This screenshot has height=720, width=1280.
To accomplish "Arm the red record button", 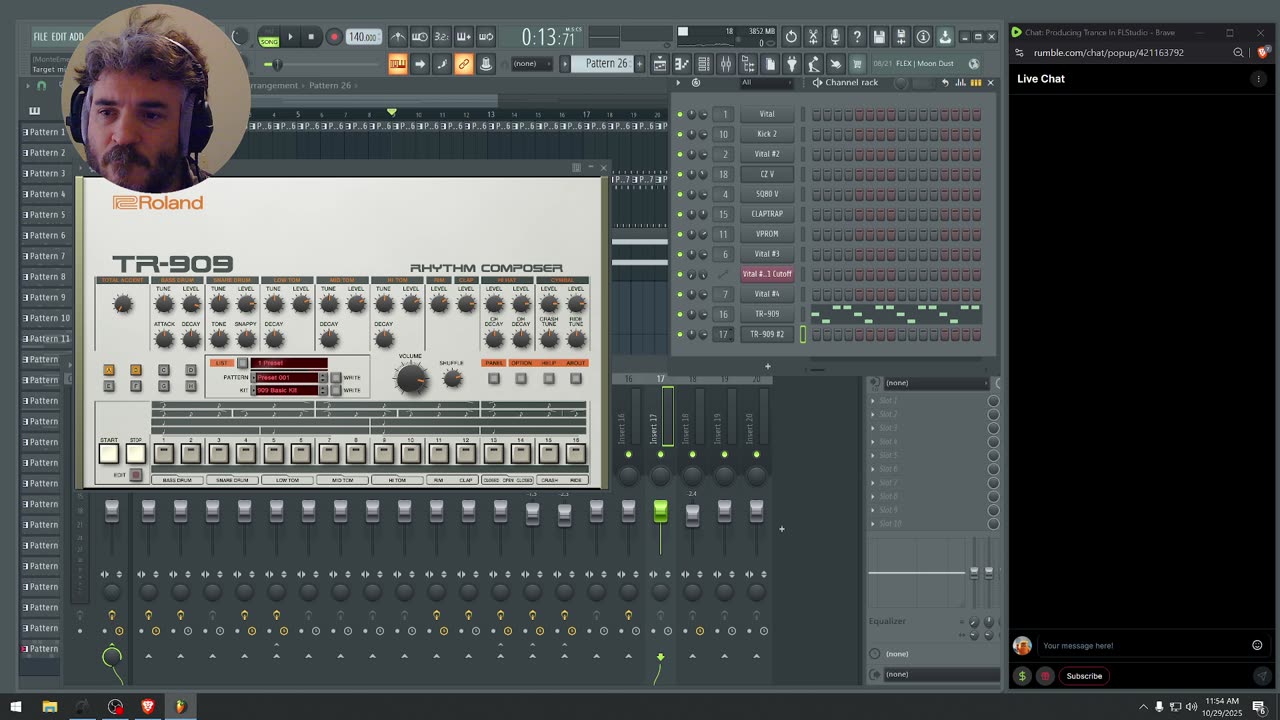I will point(334,37).
